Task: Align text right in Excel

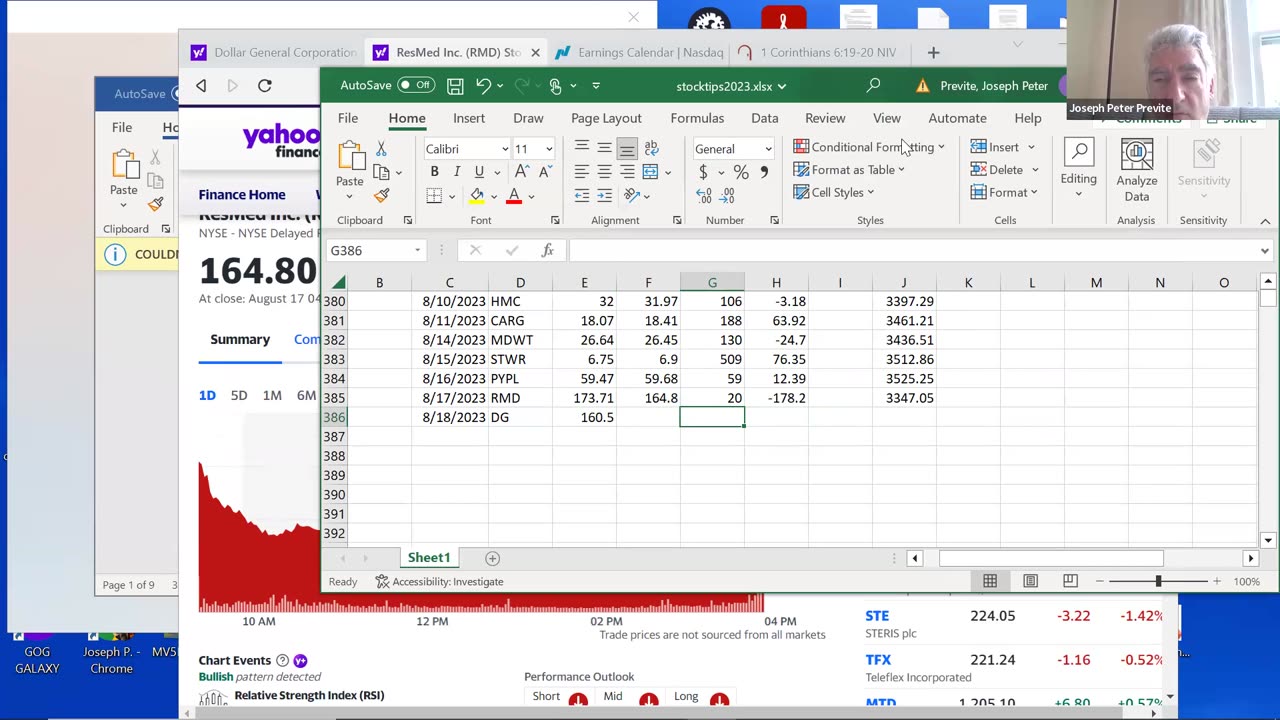Action: pos(627,172)
